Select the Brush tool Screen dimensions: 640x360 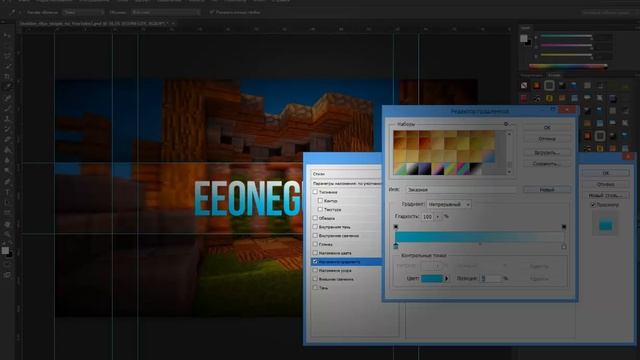[x=7, y=108]
